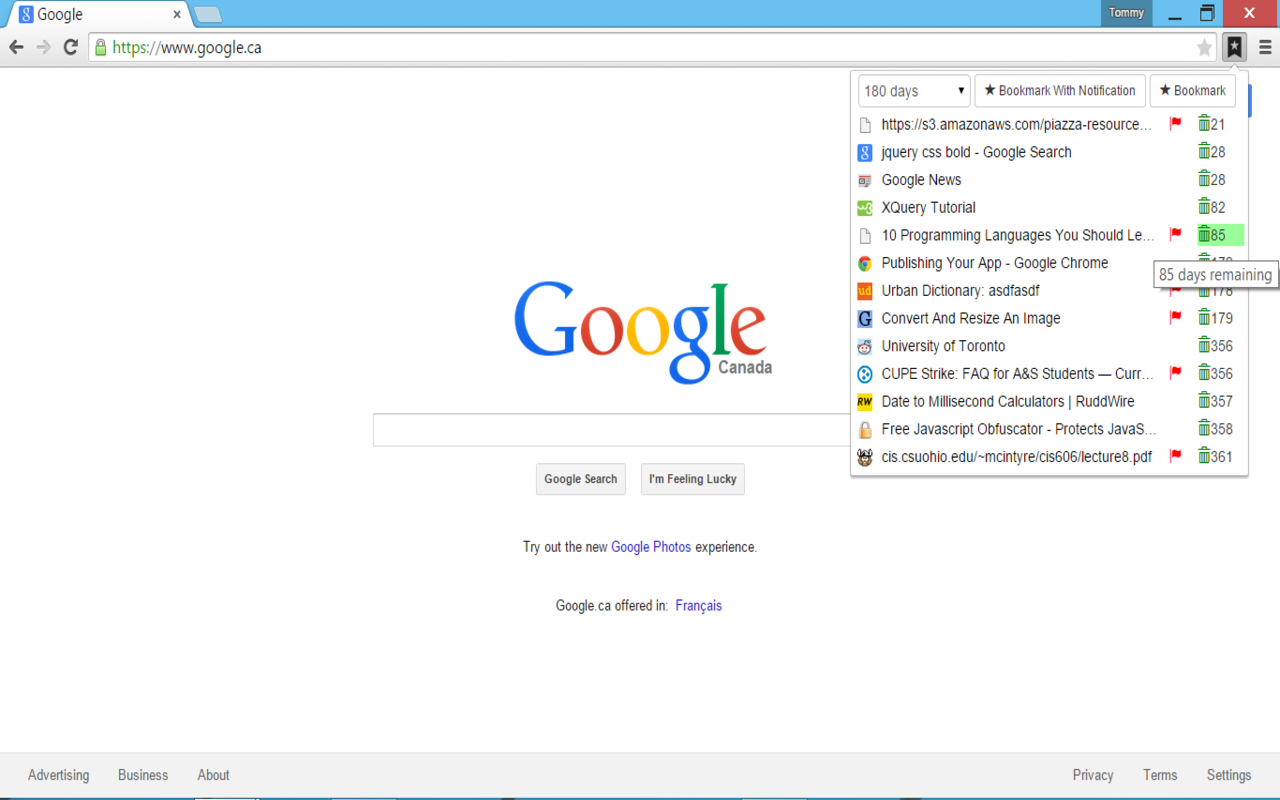Screen dimensions: 1280x800
Task: Open the jquery css bold - Google Search bookmark
Action: (x=976, y=152)
